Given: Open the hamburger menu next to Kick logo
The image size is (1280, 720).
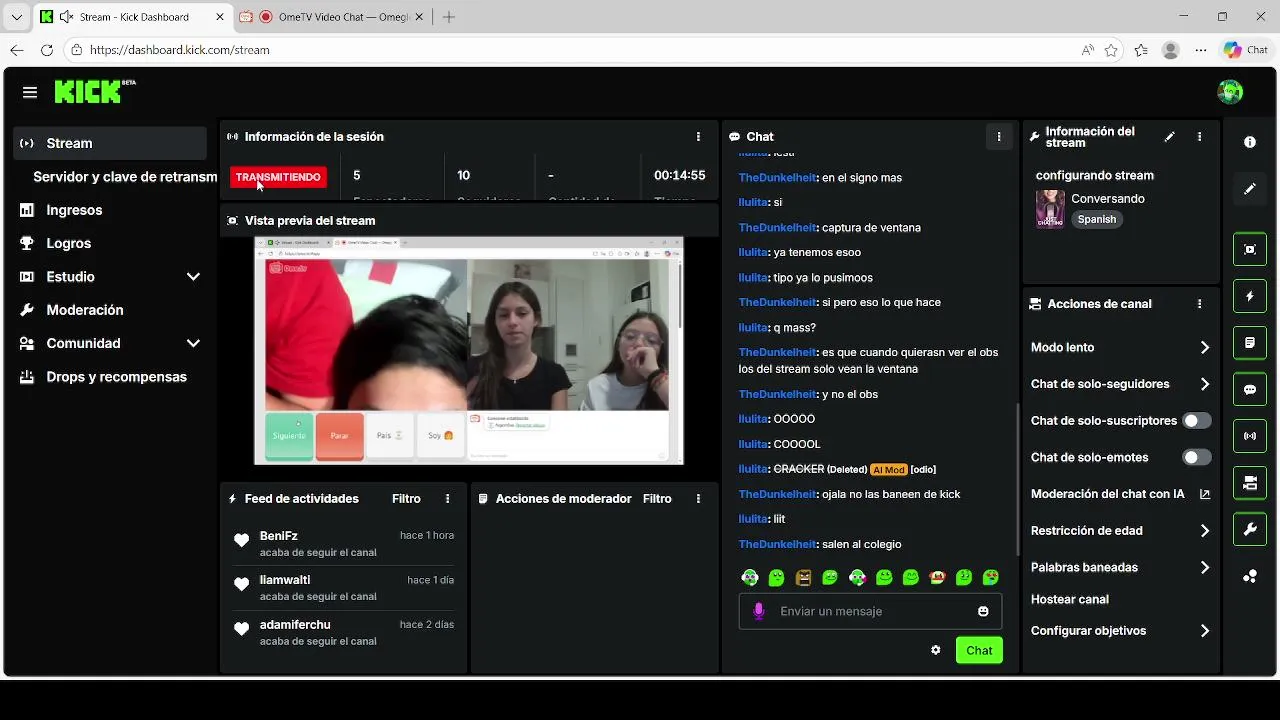Looking at the screenshot, I should [30, 92].
